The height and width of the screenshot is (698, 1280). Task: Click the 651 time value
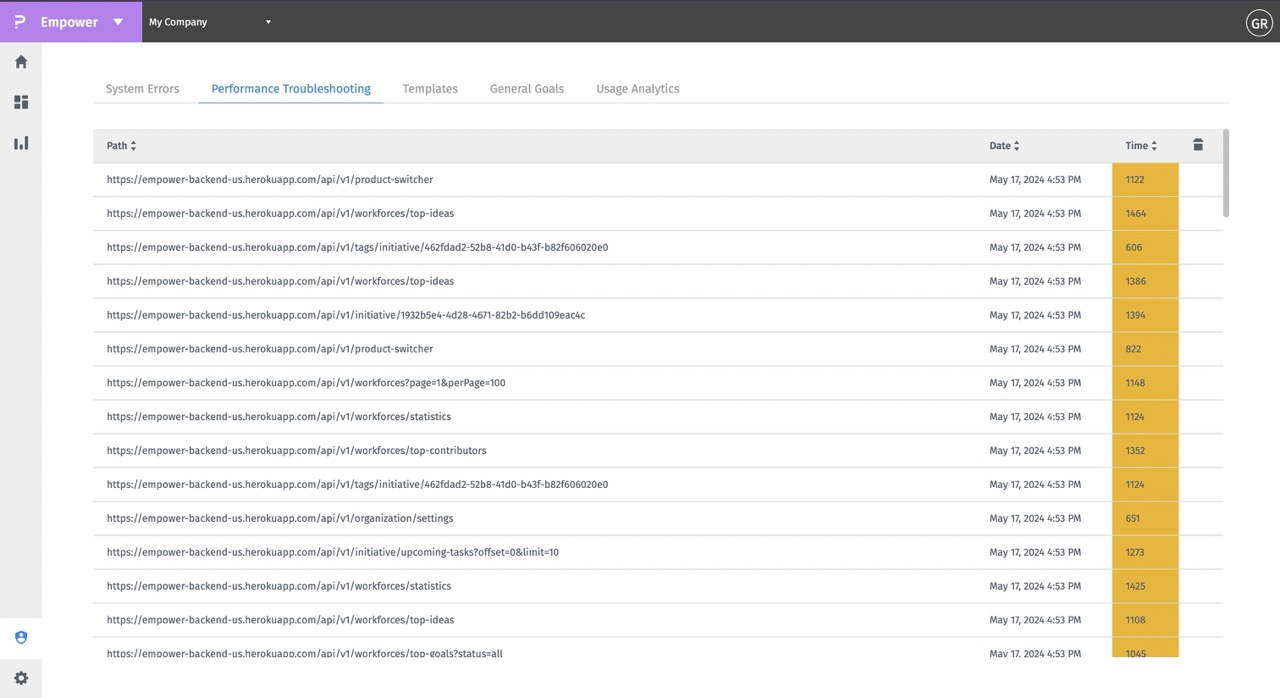click(1133, 519)
